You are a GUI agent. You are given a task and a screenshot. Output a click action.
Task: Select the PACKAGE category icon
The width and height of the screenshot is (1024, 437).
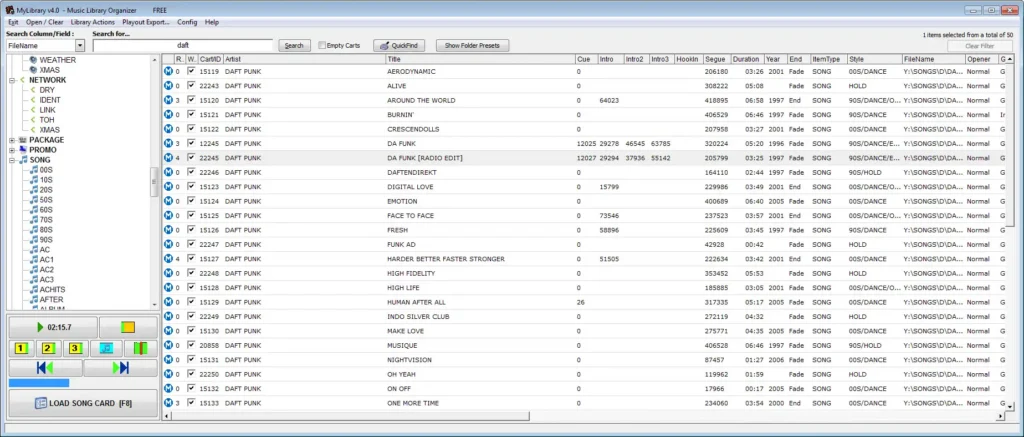[24, 140]
